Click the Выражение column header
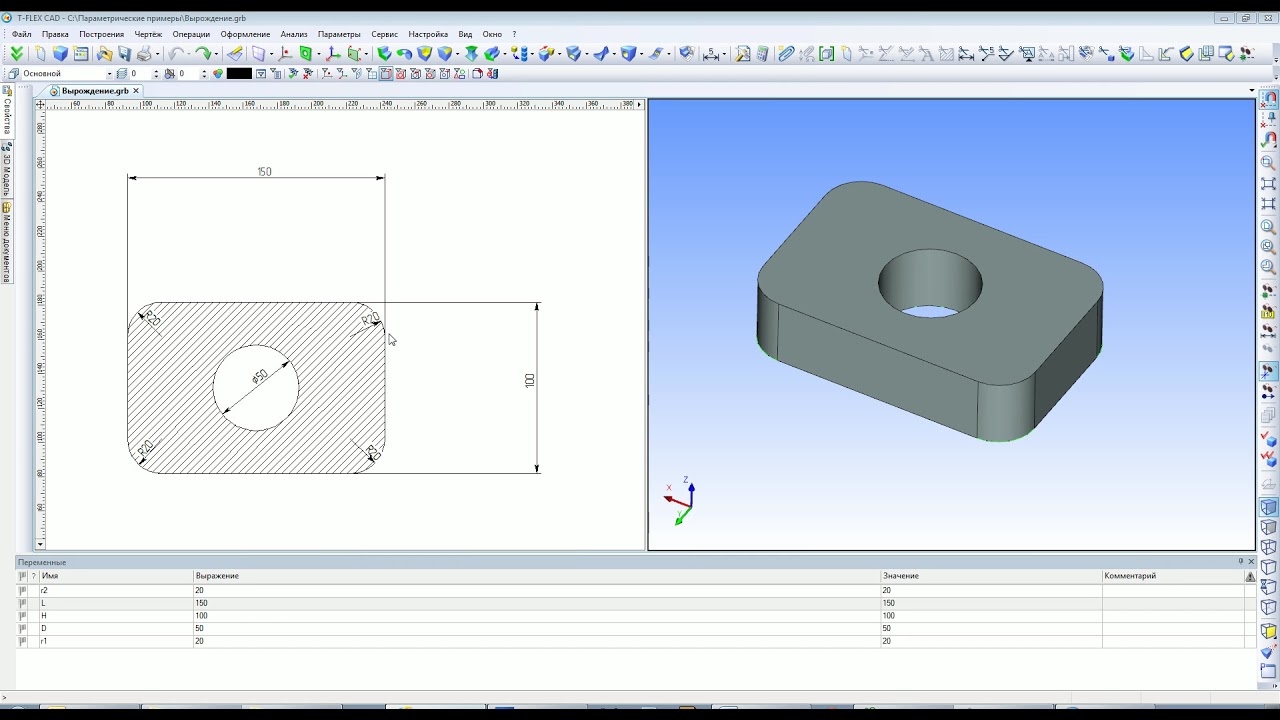 pos(537,576)
